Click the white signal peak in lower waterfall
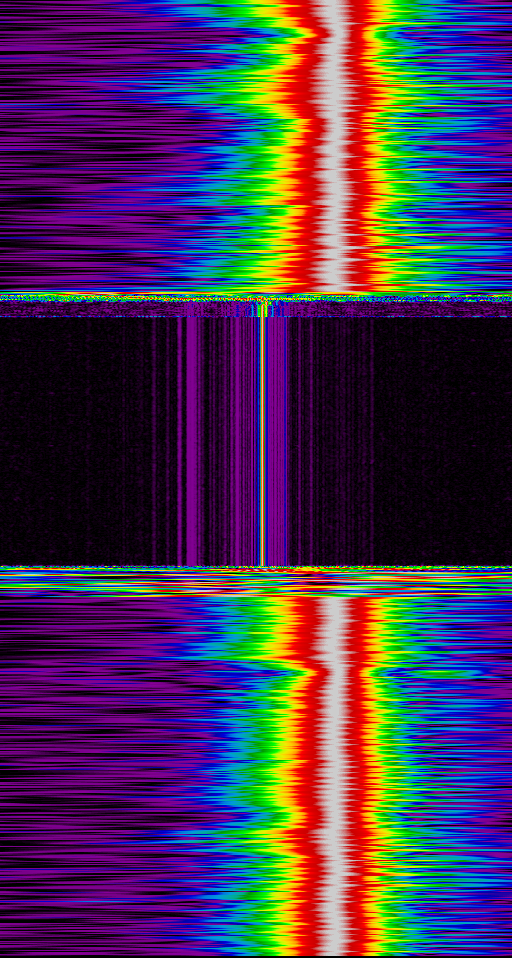Viewport: 512px width, 958px height. tap(338, 776)
